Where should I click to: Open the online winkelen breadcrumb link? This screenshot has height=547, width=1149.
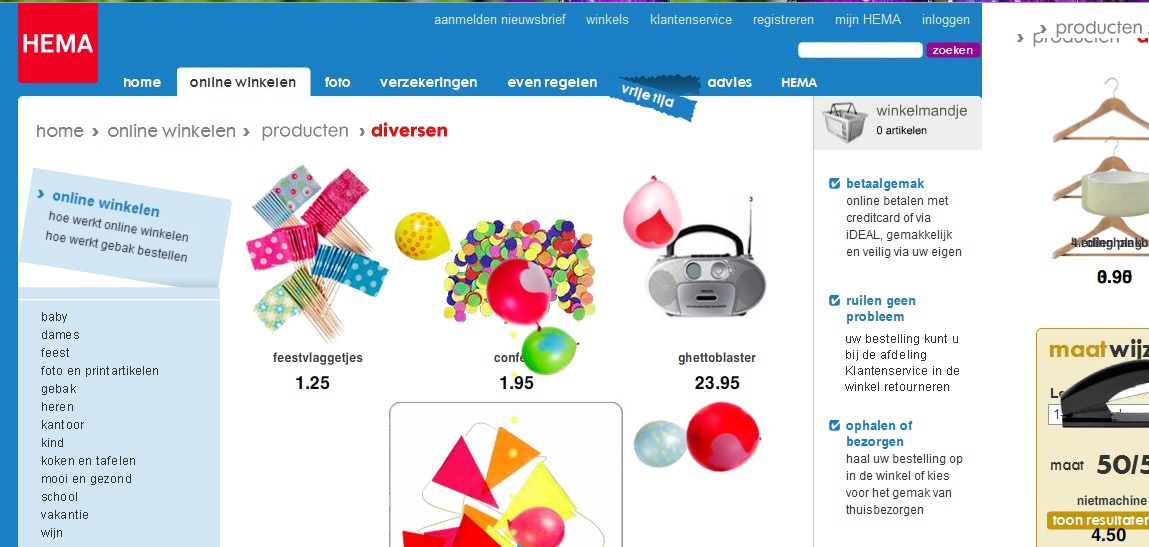171,131
